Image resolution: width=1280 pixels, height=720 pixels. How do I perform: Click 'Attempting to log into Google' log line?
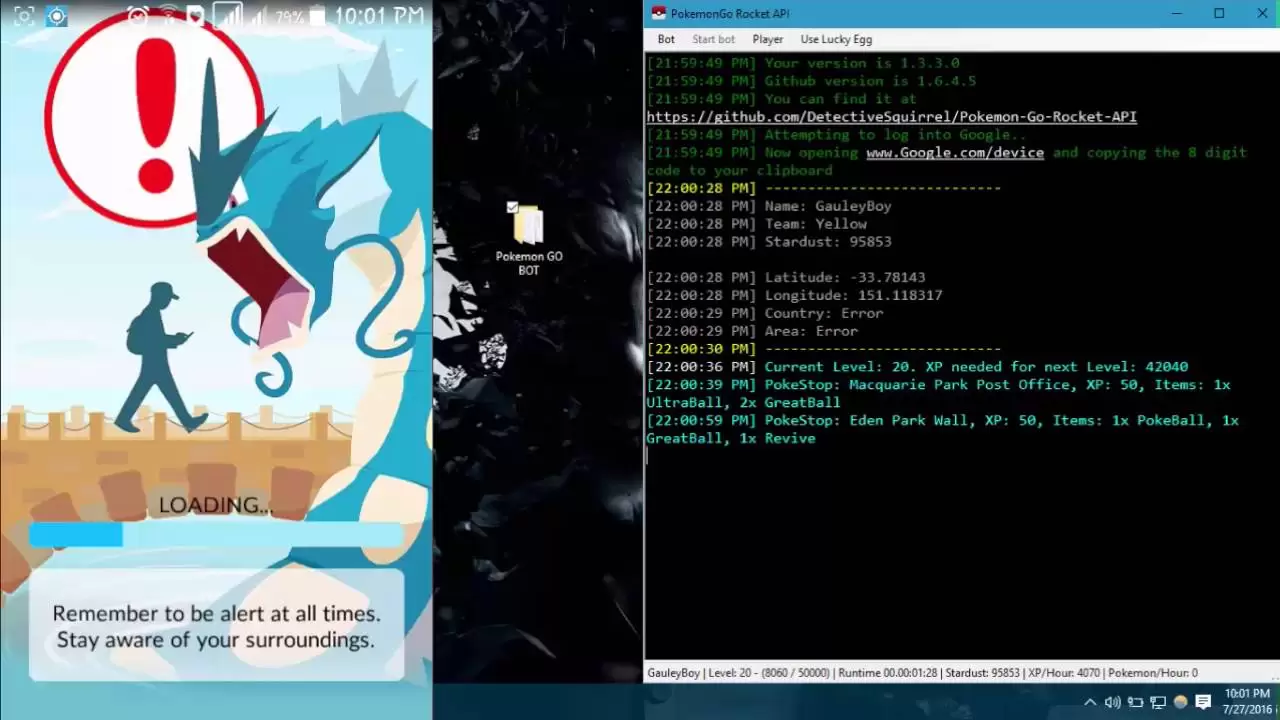point(836,135)
